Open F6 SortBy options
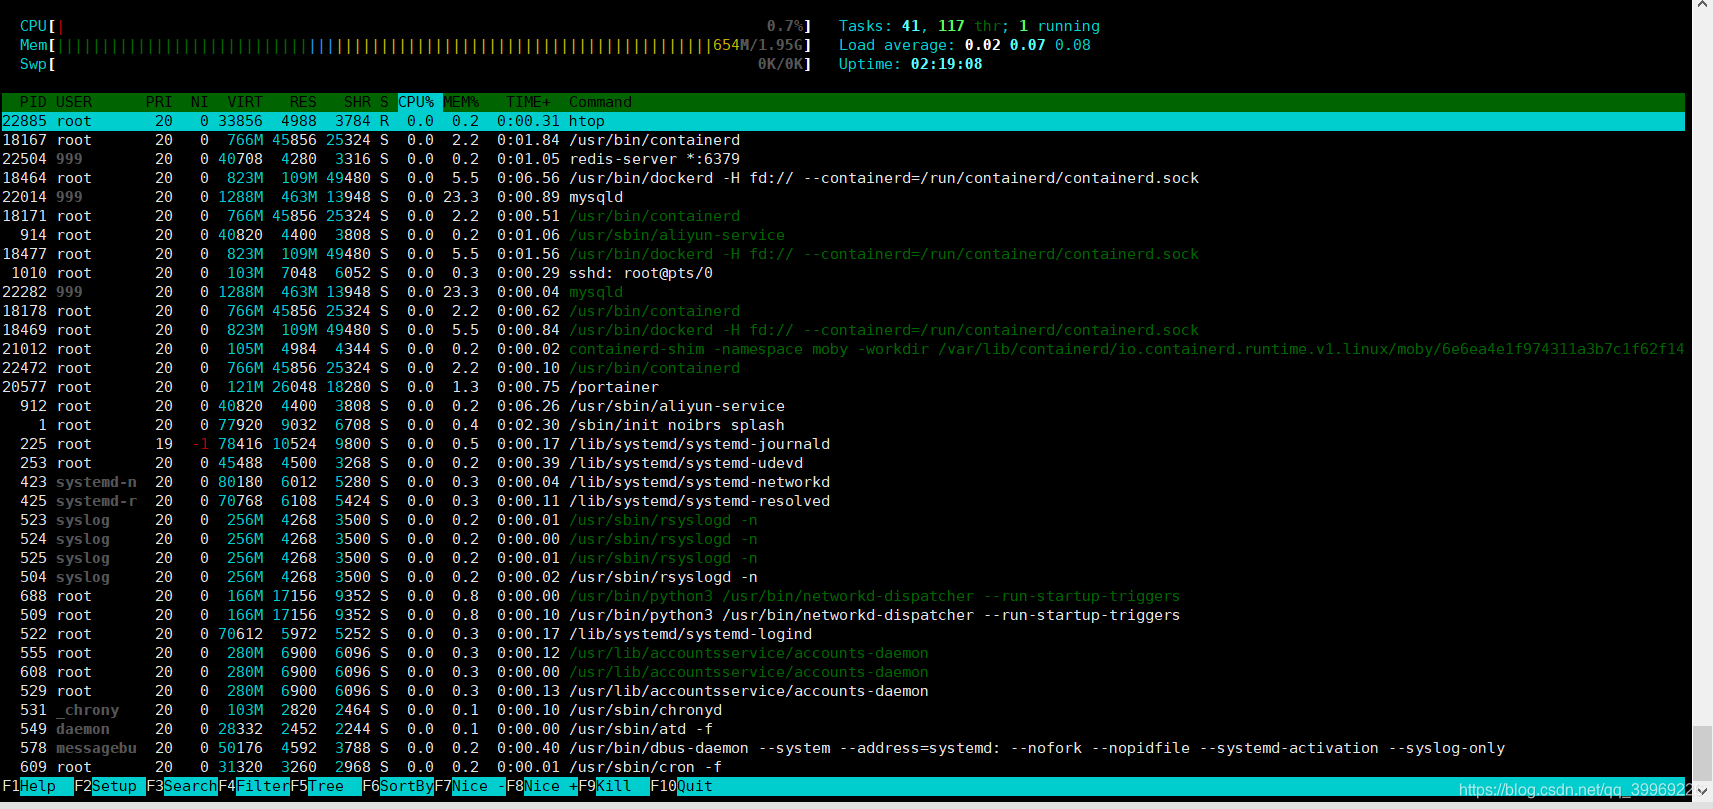The height and width of the screenshot is (809, 1713). pyautogui.click(x=398, y=786)
